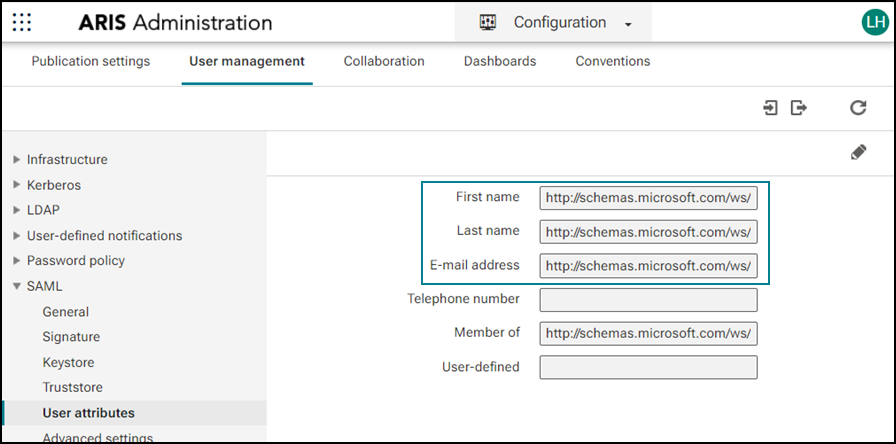Go to the Dashboards tab
The image size is (896, 444).
[500, 61]
